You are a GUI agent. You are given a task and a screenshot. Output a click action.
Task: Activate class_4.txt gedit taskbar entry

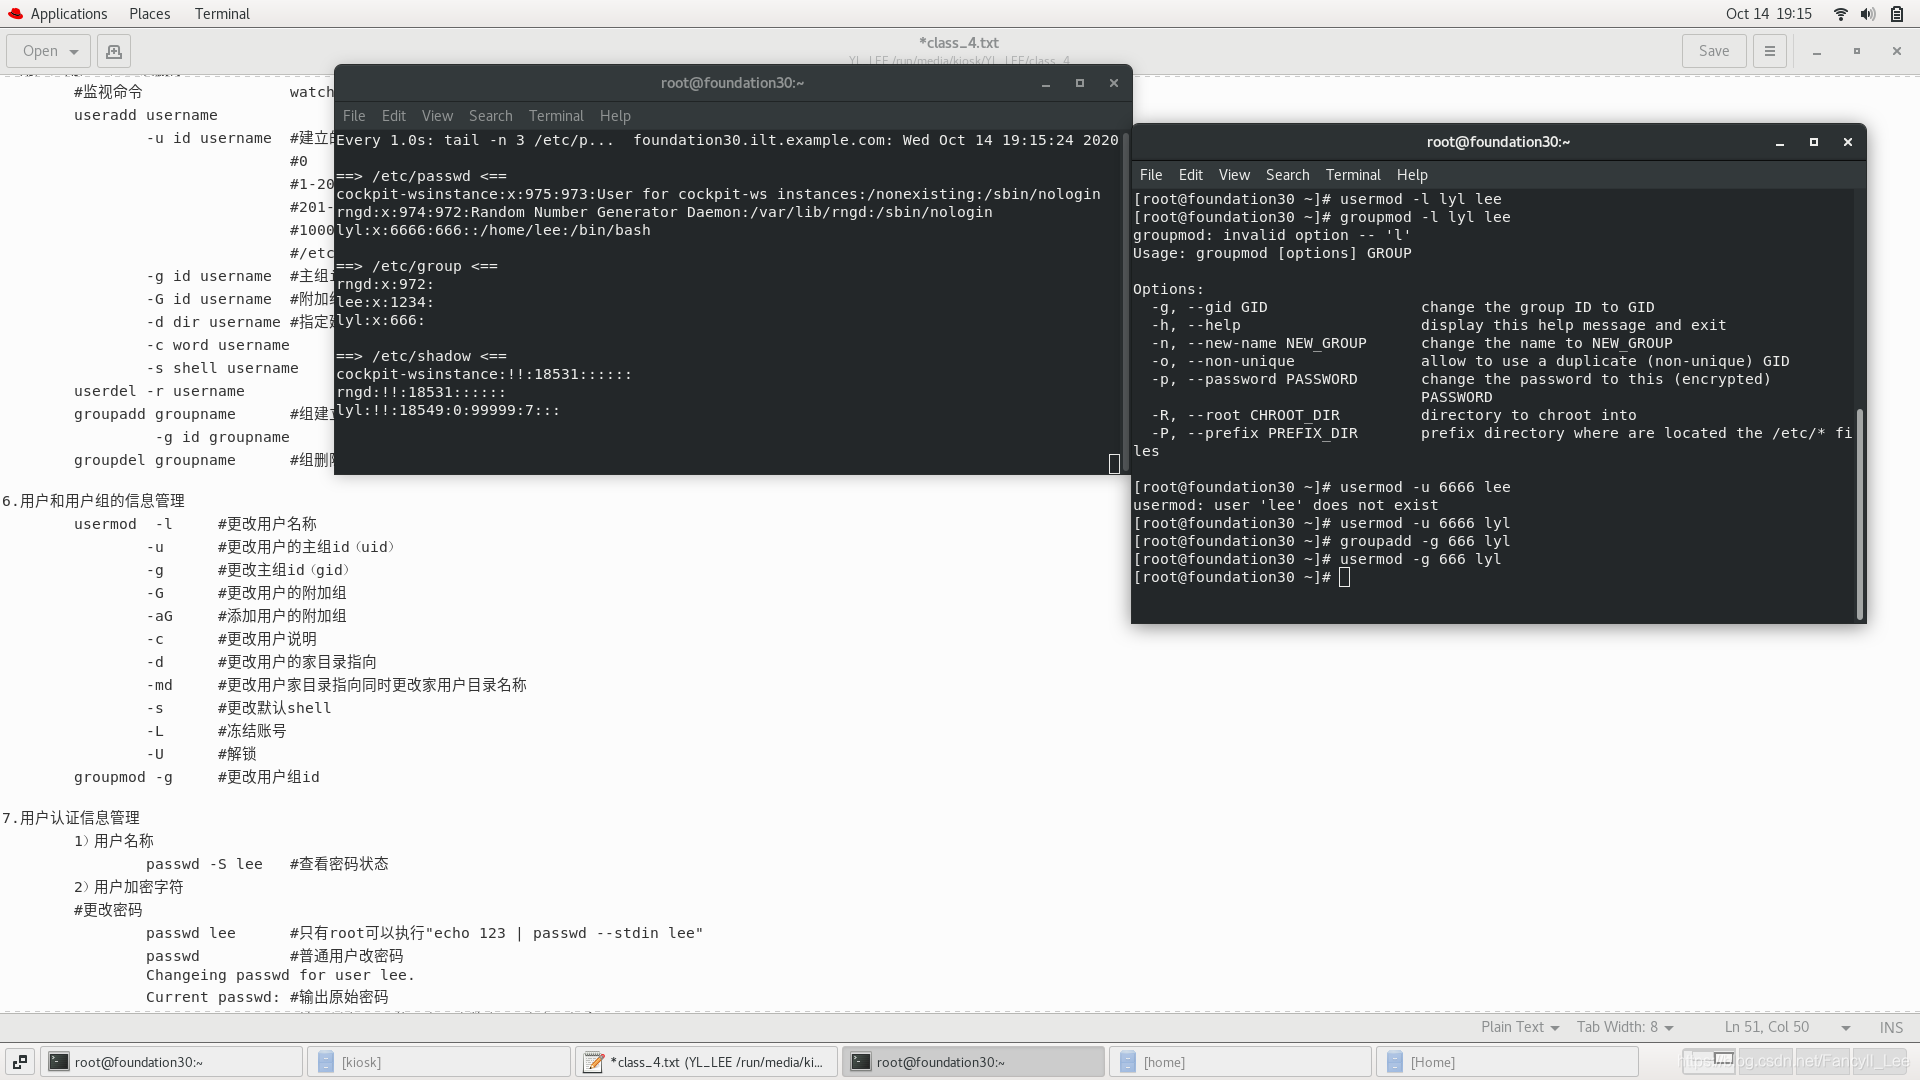point(706,1062)
